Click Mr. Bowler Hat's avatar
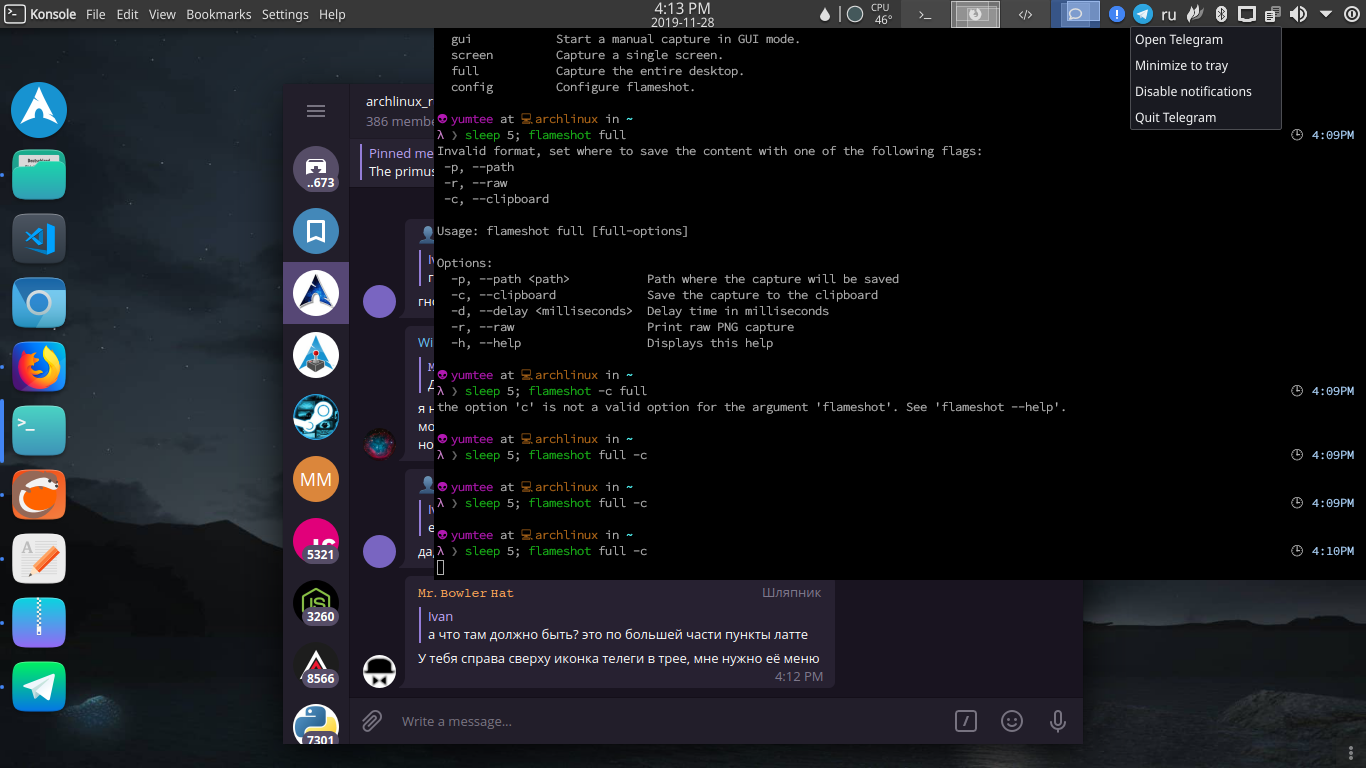 point(379,671)
